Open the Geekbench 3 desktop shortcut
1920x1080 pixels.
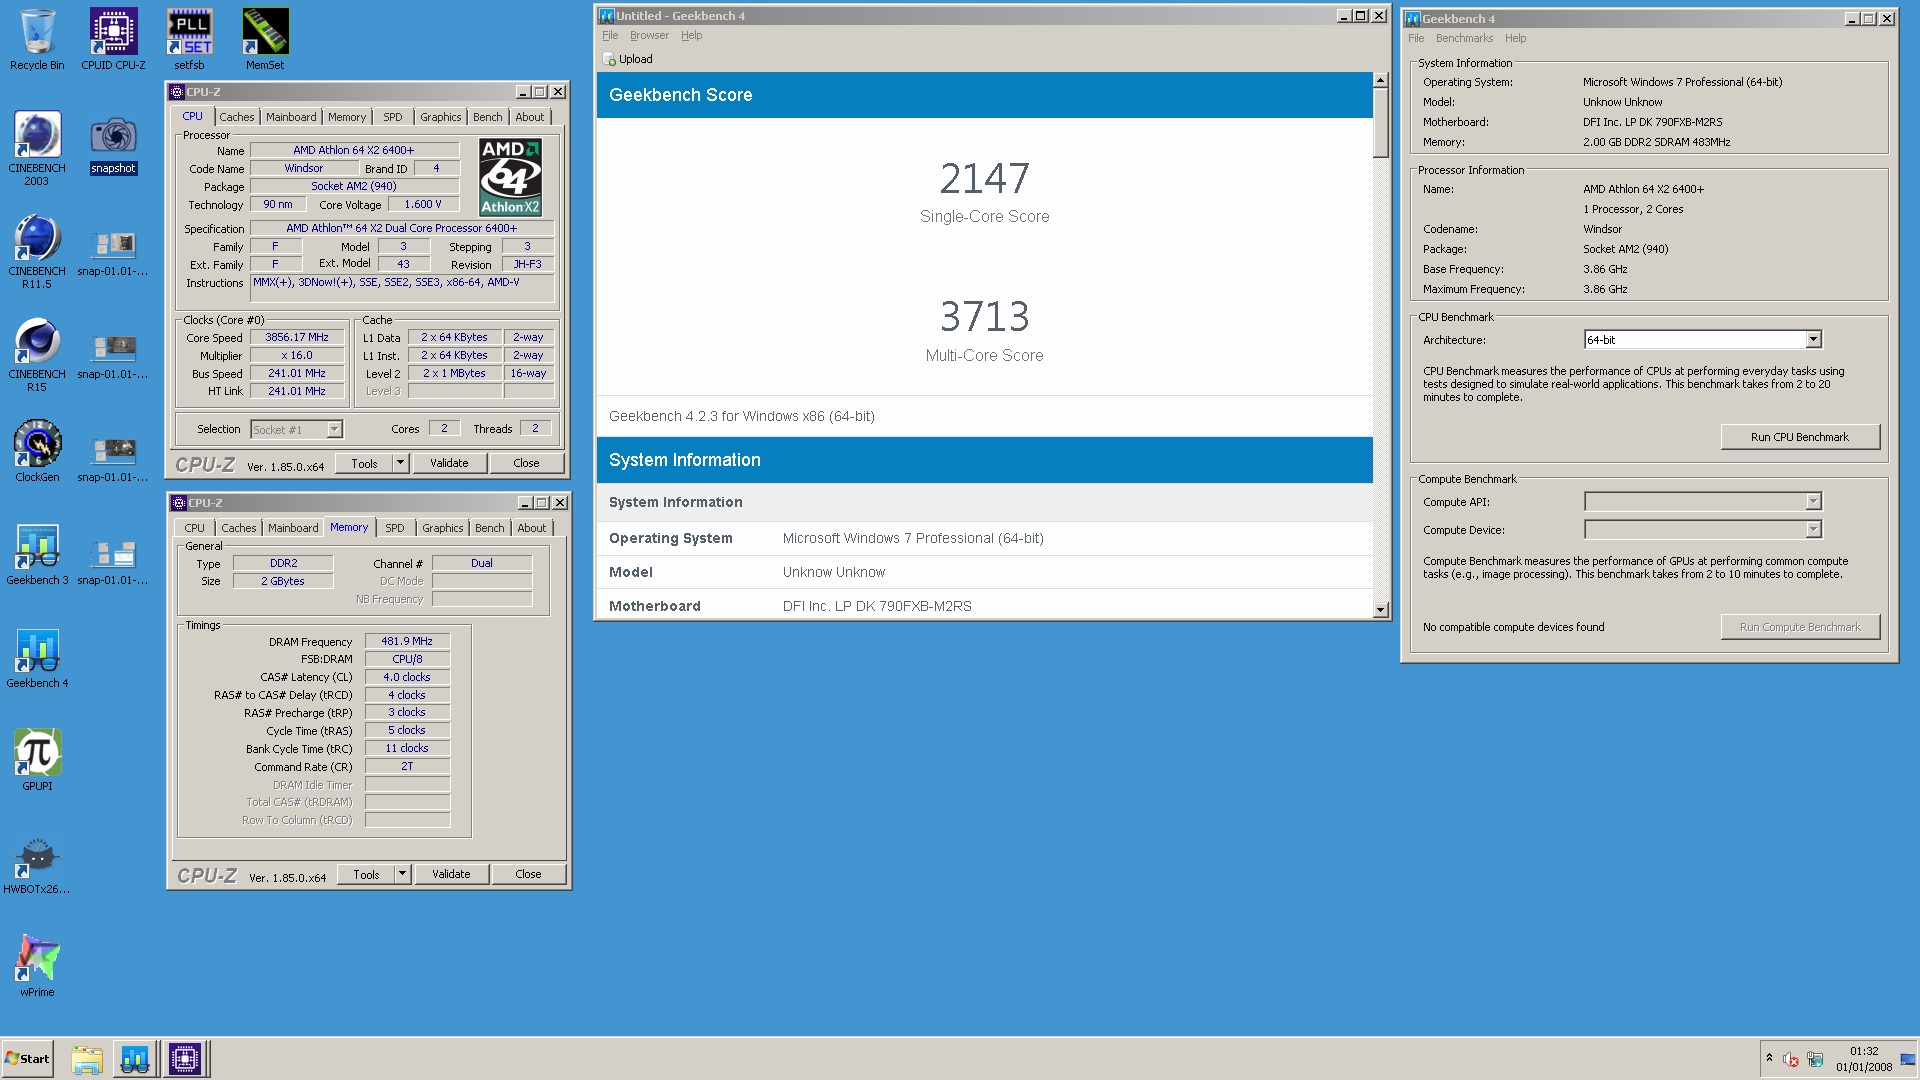tap(37, 554)
